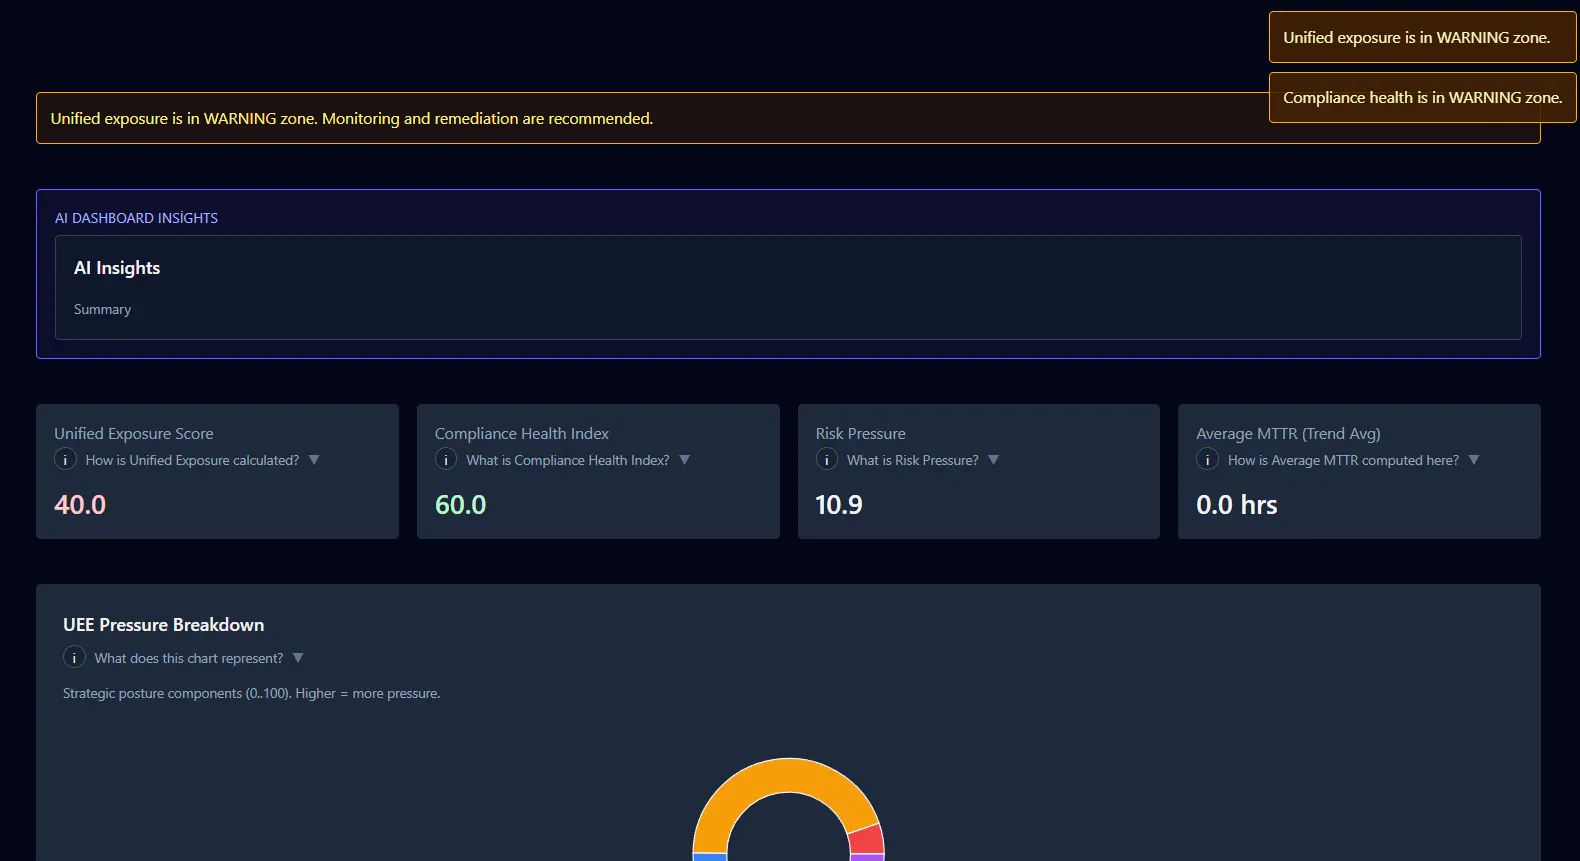Expand arrow for Compliance Health Index explanation
The image size is (1580, 861).
[x=685, y=460]
